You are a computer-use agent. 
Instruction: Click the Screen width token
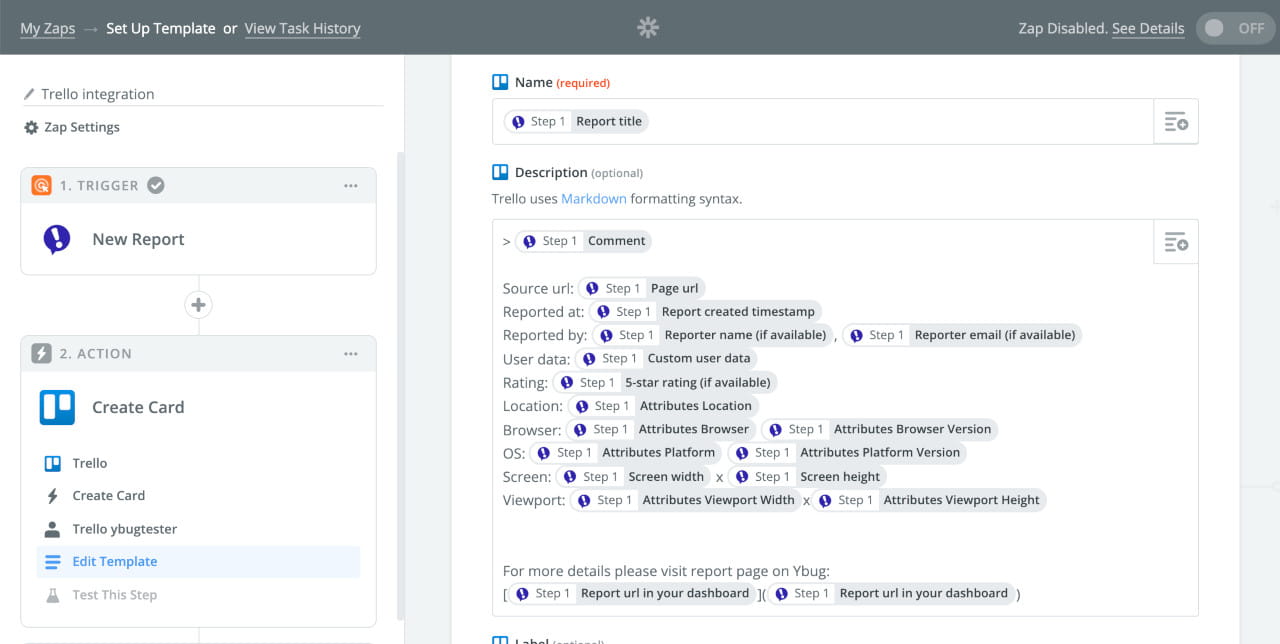(633, 476)
